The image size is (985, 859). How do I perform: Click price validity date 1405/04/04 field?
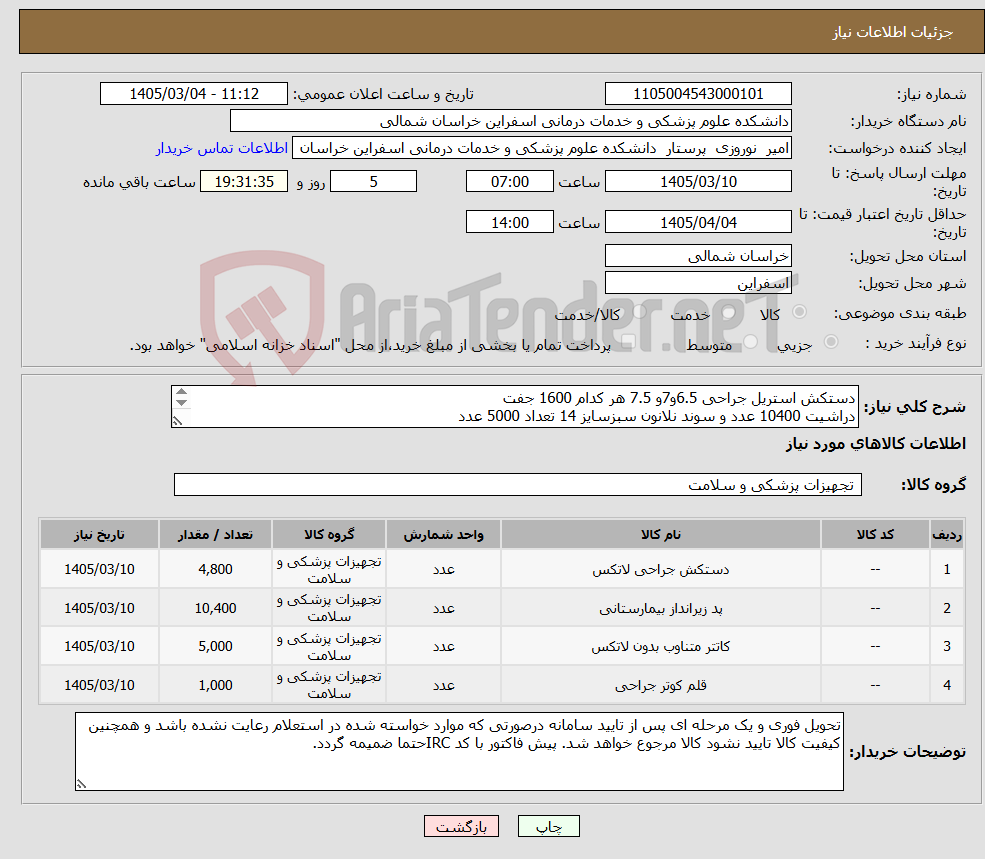(698, 222)
